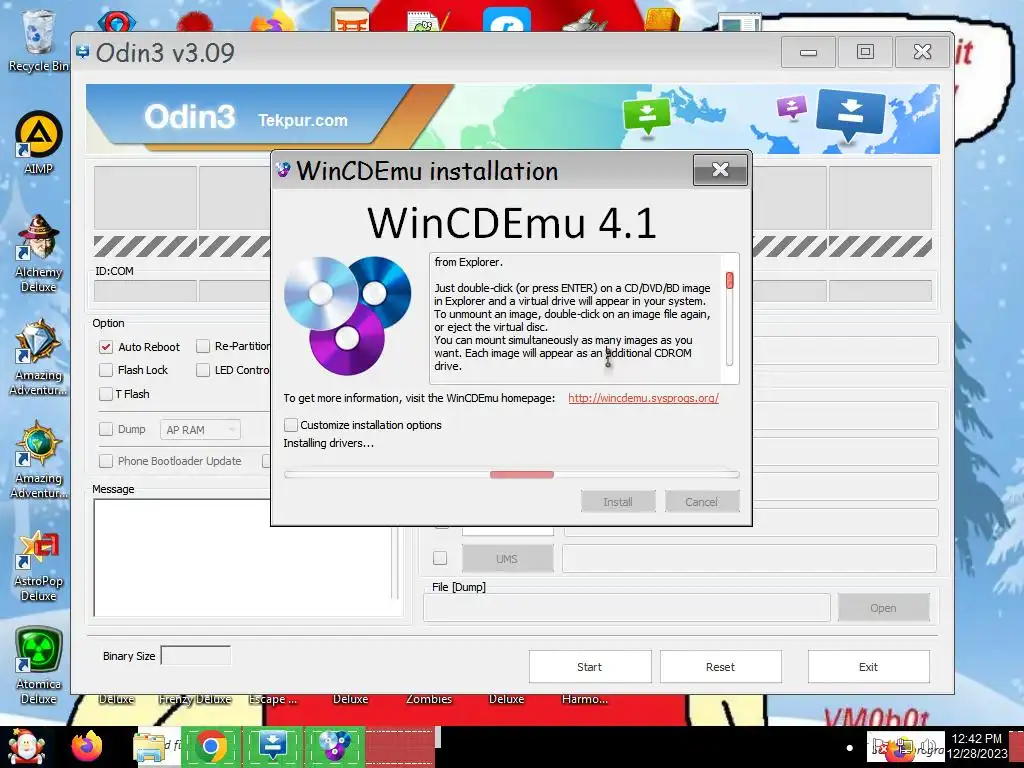Switch to Odin3 taskbar button
Image resolution: width=1024 pixels, height=768 pixels.
[x=272, y=746]
